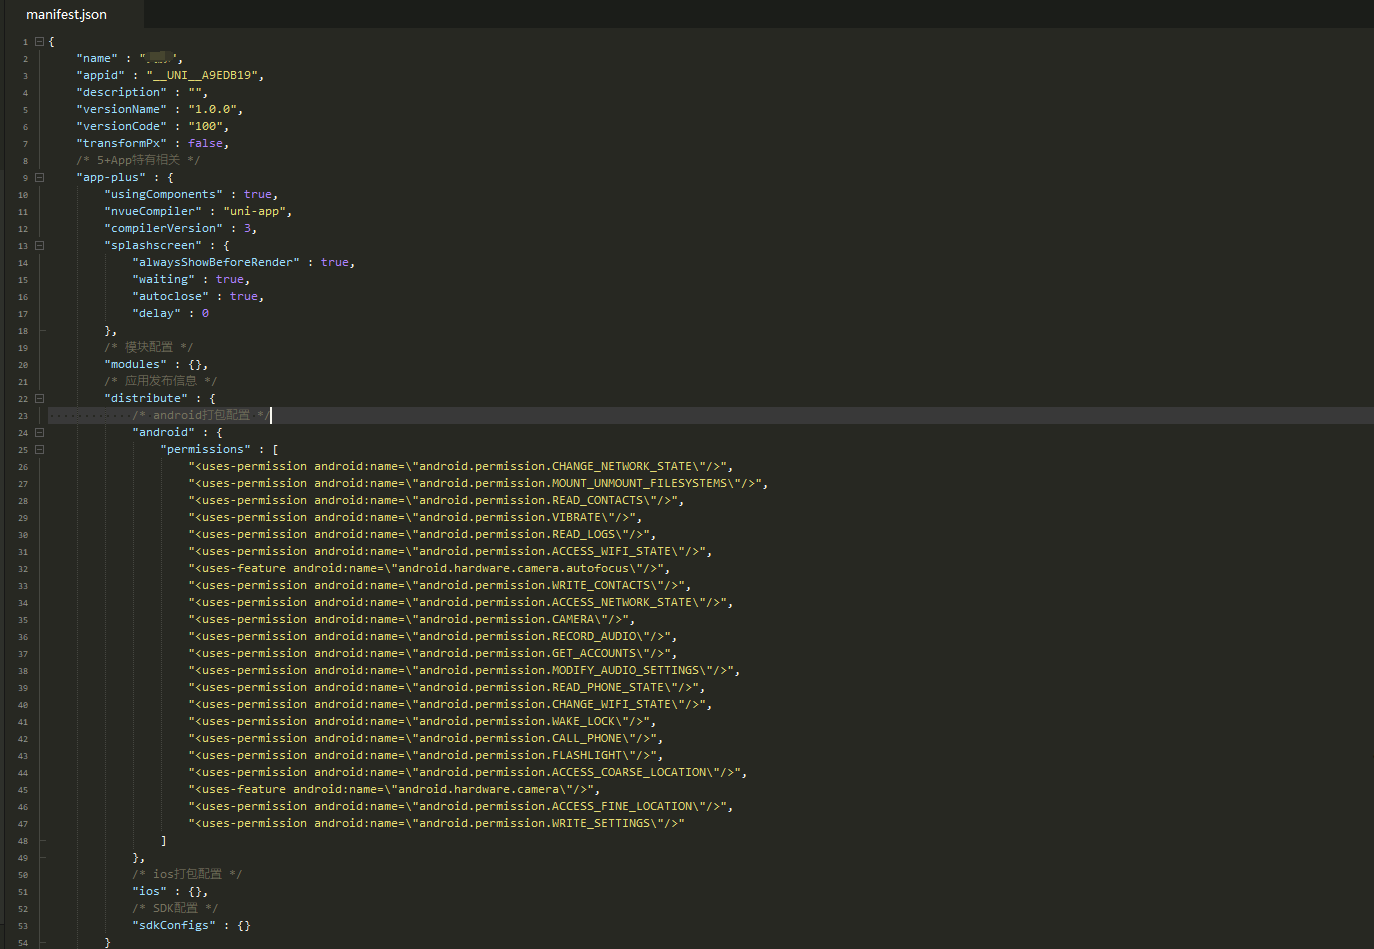
Task: Click the "ios" key
Action: (x=149, y=891)
